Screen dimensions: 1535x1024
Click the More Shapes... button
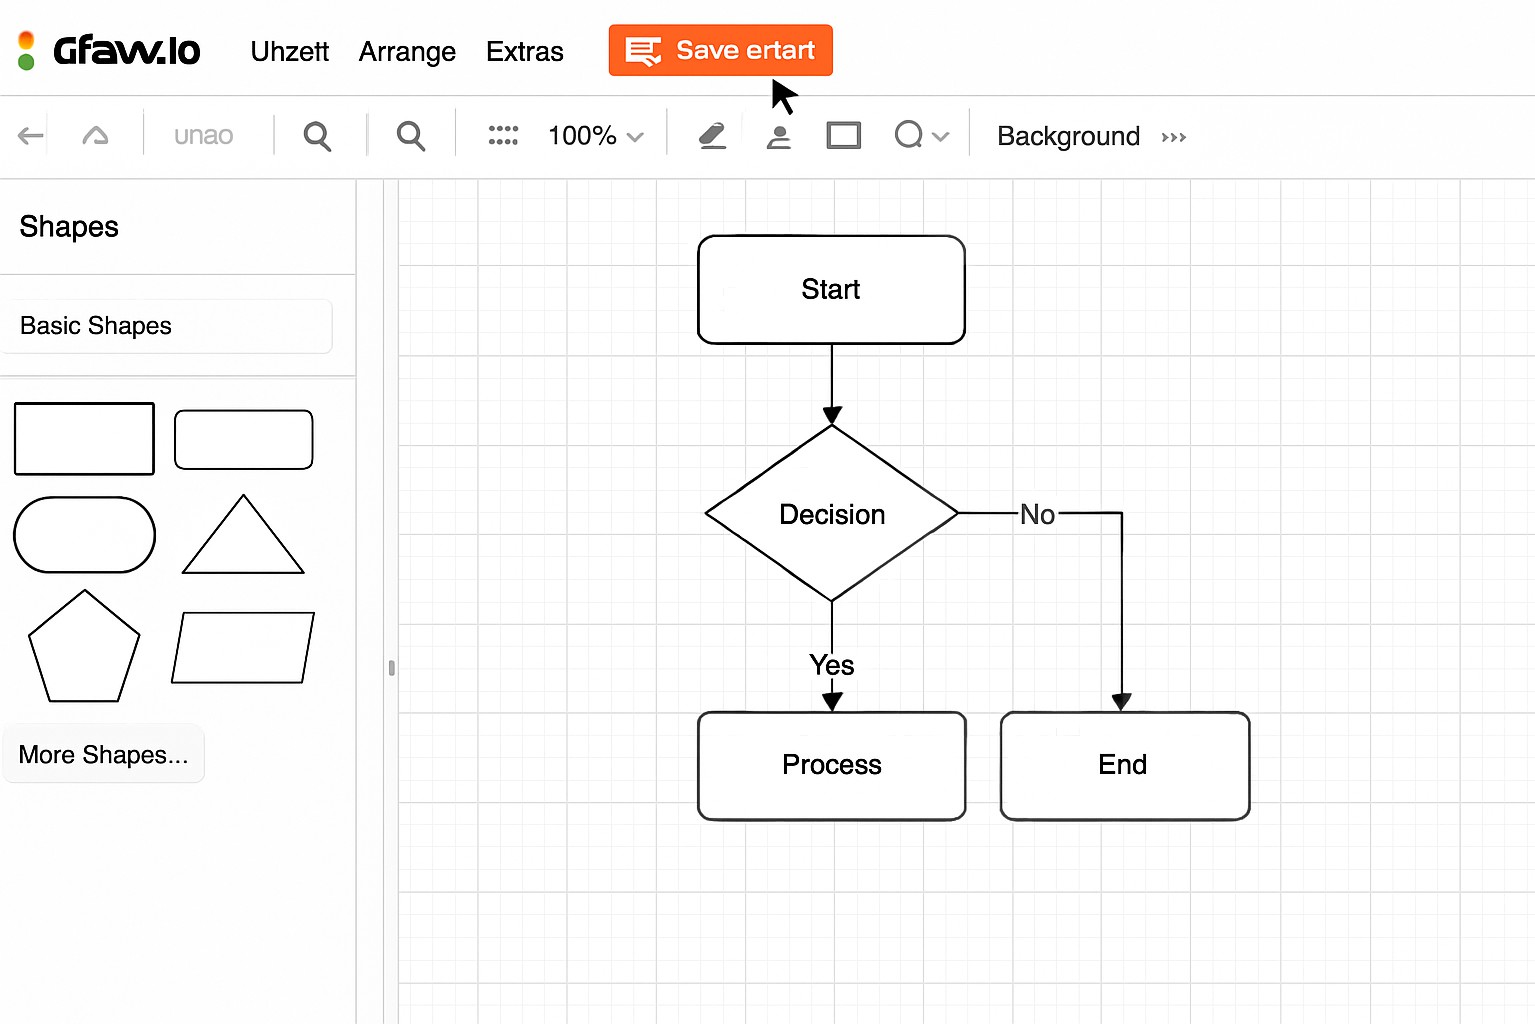click(x=103, y=754)
